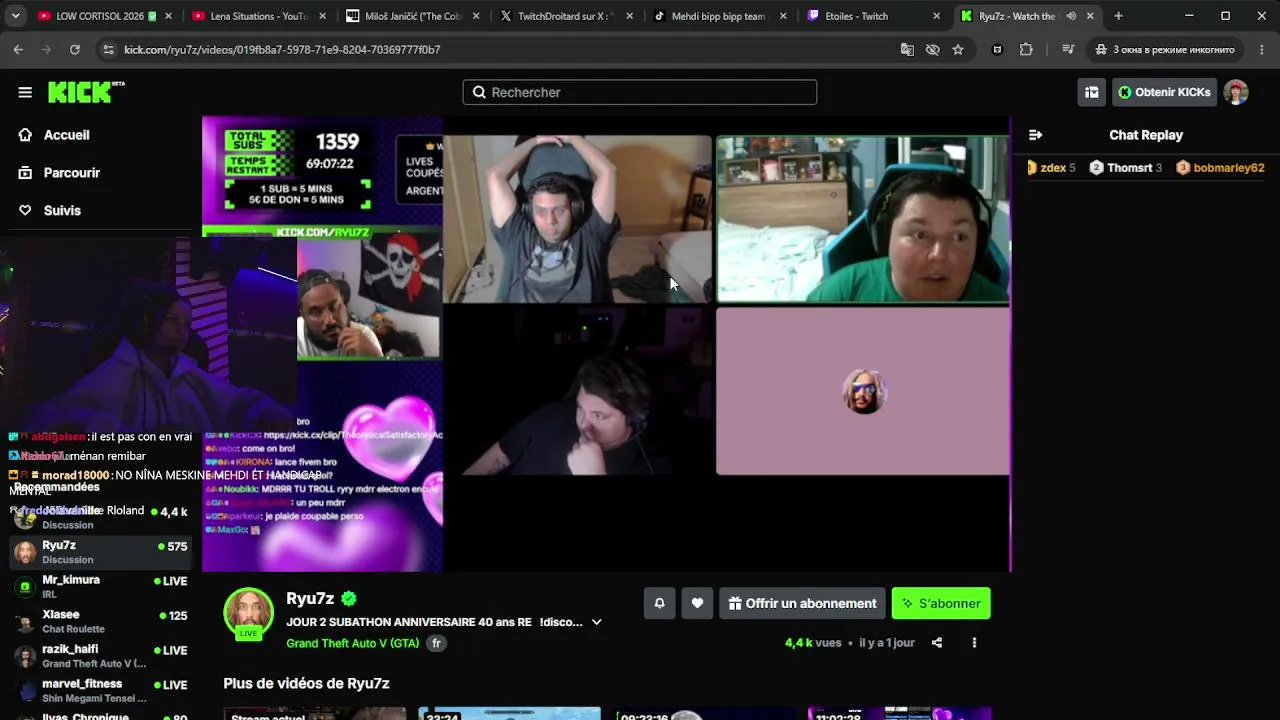This screenshot has width=1280, height=720.
Task: Click Offrir un abonnement button
Action: pyautogui.click(x=802, y=603)
